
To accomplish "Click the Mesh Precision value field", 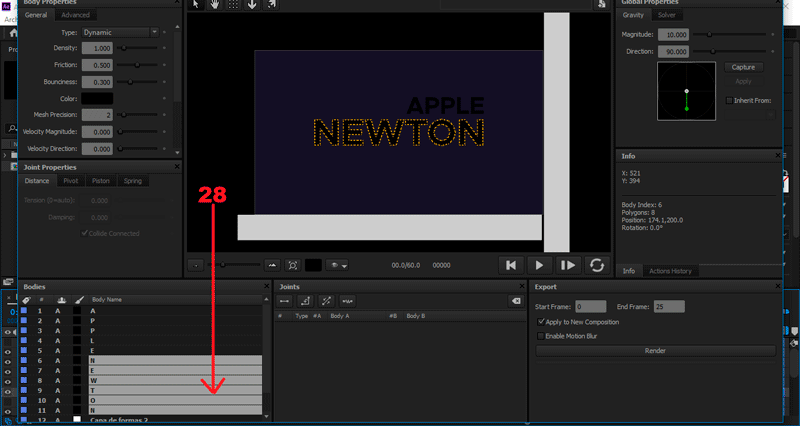I will (x=97, y=115).
